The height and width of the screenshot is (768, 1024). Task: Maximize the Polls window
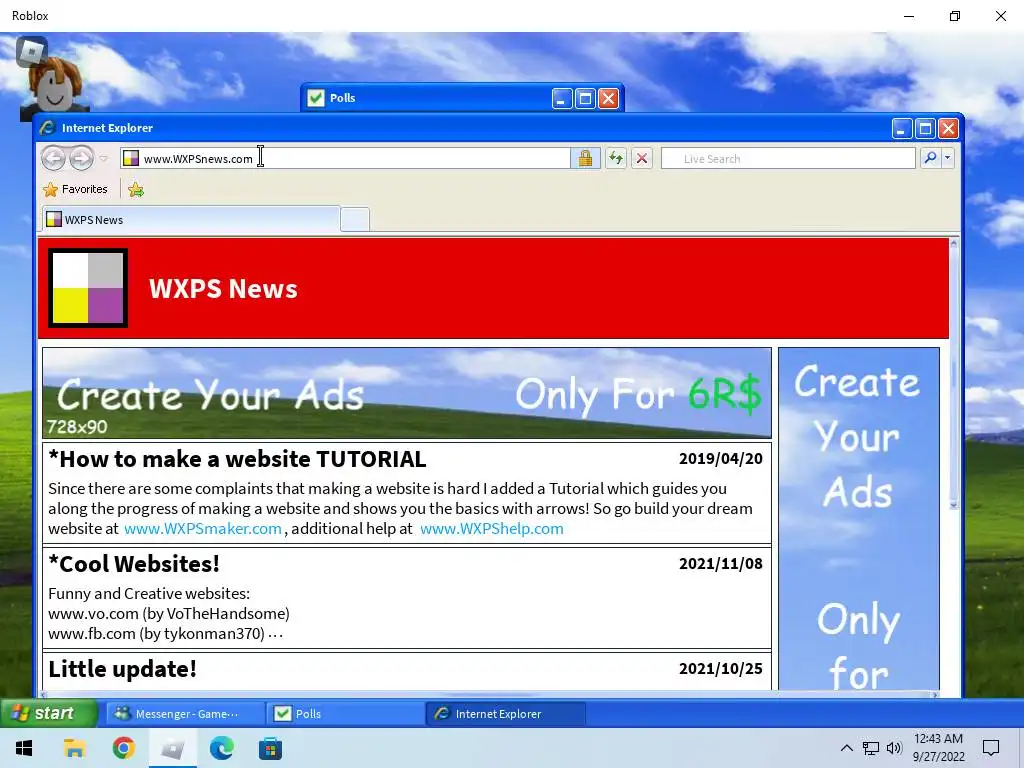pyautogui.click(x=585, y=99)
